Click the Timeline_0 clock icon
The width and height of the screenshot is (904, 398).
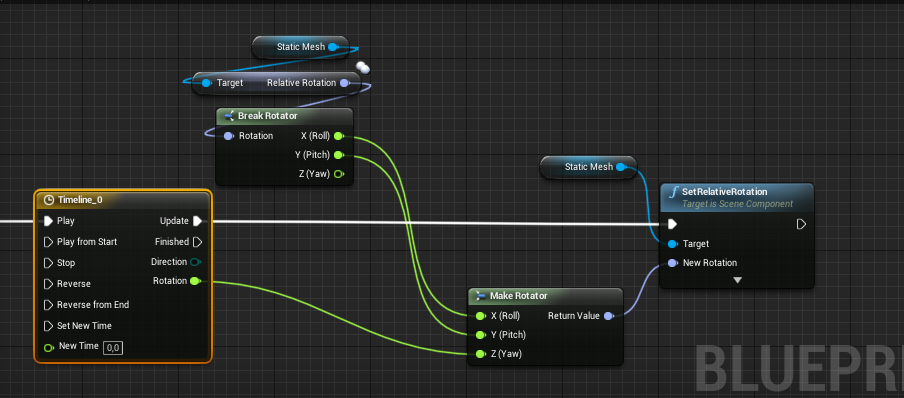tap(49, 200)
